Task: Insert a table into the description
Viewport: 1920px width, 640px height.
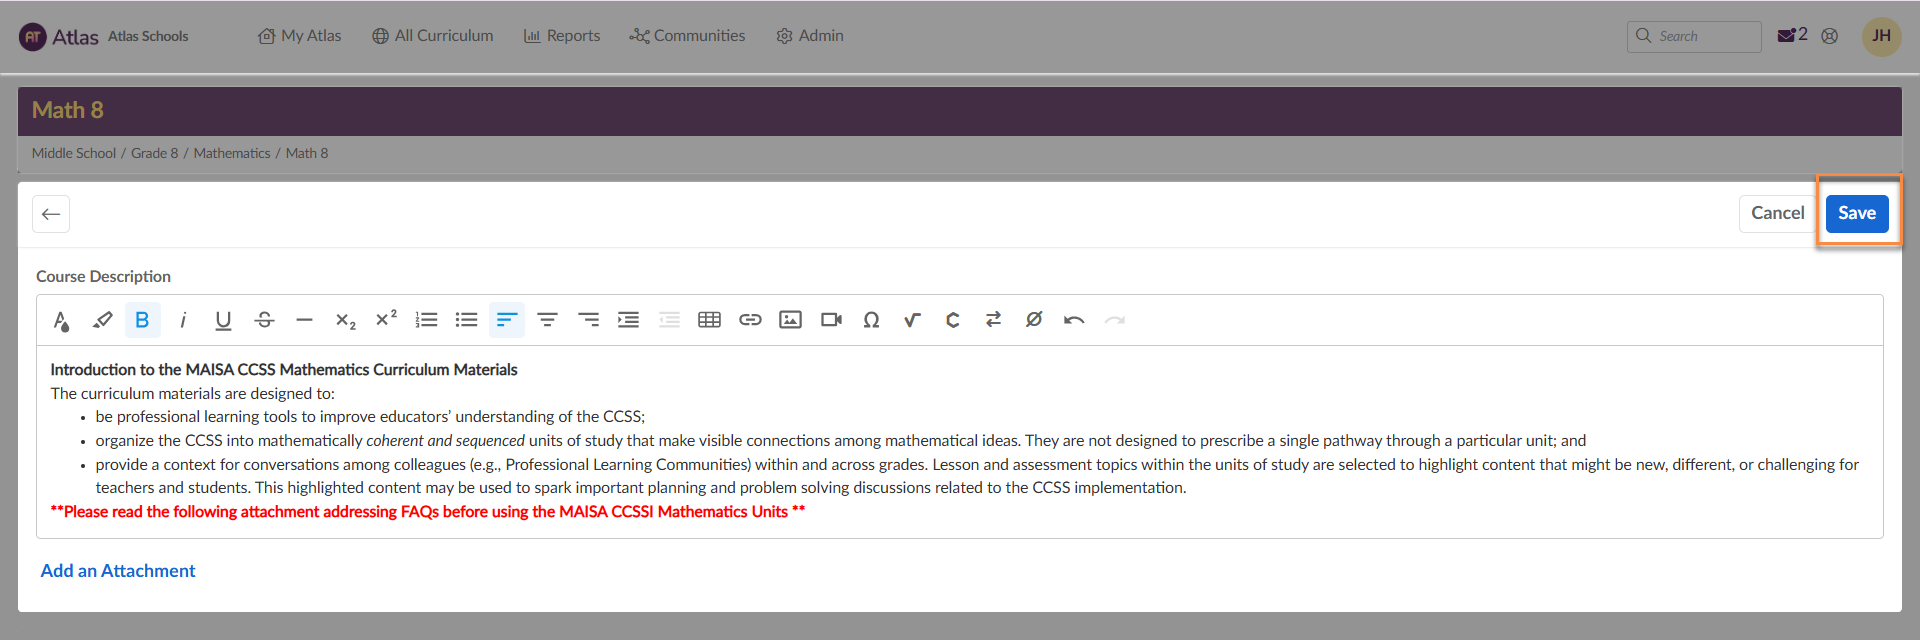Action: (x=709, y=320)
